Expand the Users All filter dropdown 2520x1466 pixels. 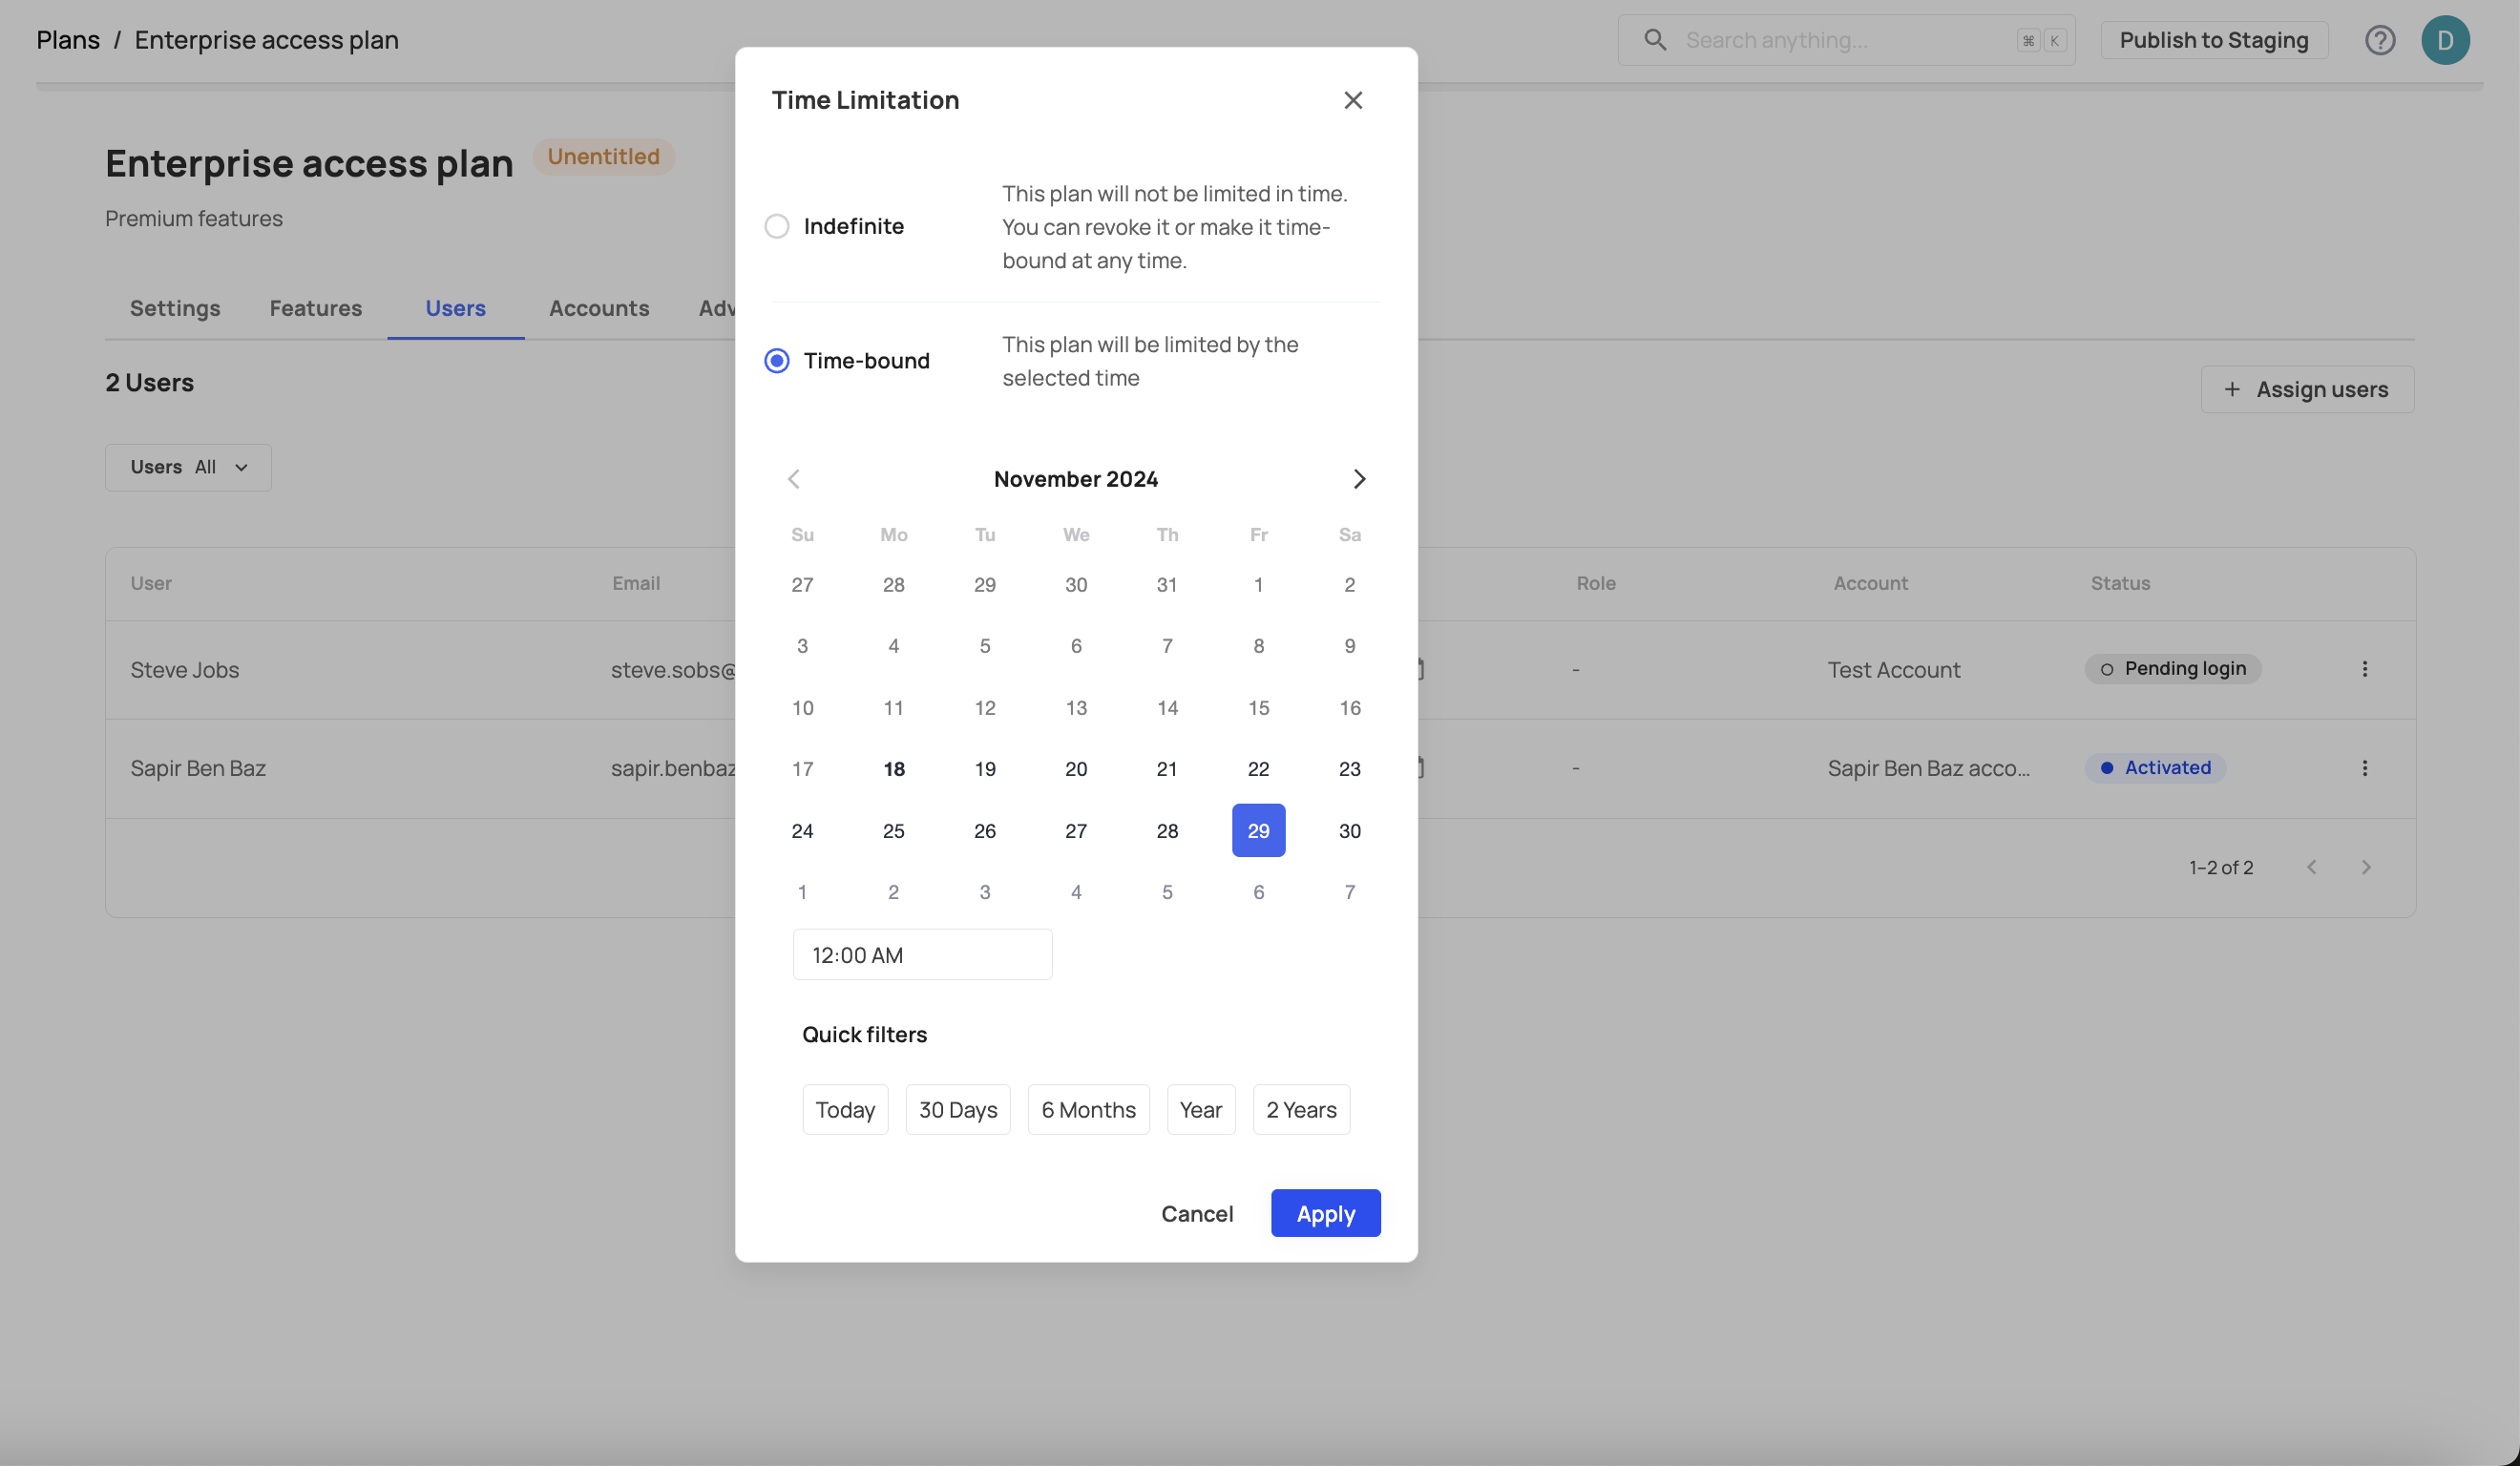click(188, 467)
